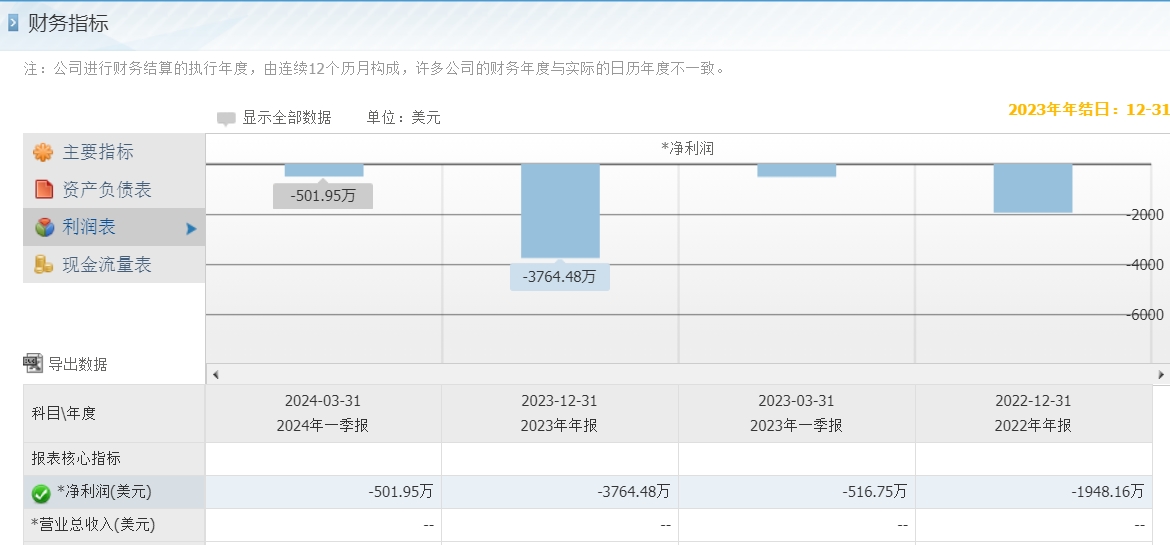The height and width of the screenshot is (545, 1170).
Task: Click the -501.95万 chart data label
Action: pyautogui.click(x=322, y=196)
